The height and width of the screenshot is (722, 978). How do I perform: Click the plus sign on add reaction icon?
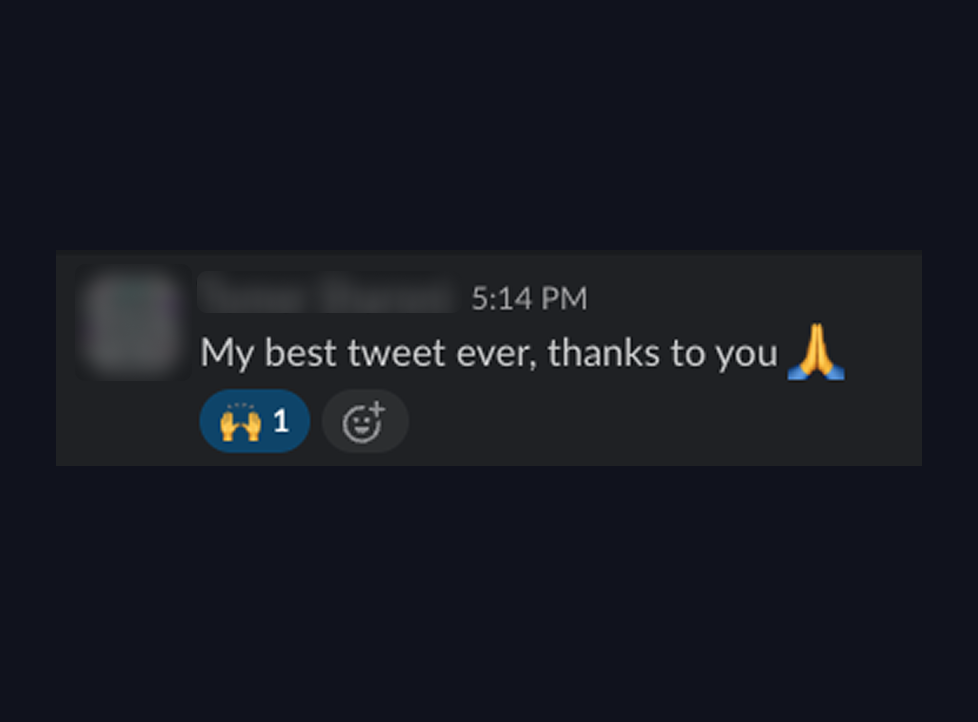click(x=377, y=409)
